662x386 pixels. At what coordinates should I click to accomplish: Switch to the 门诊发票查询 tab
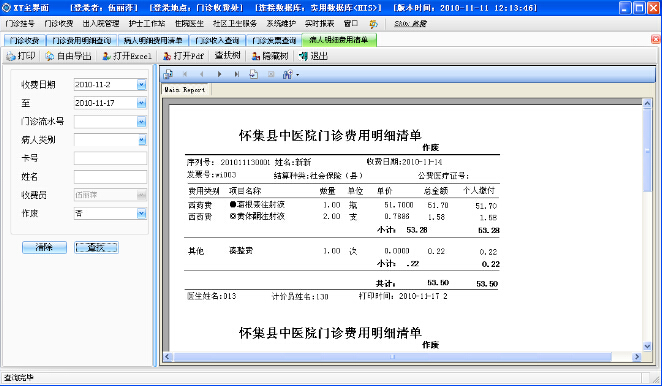point(274,40)
